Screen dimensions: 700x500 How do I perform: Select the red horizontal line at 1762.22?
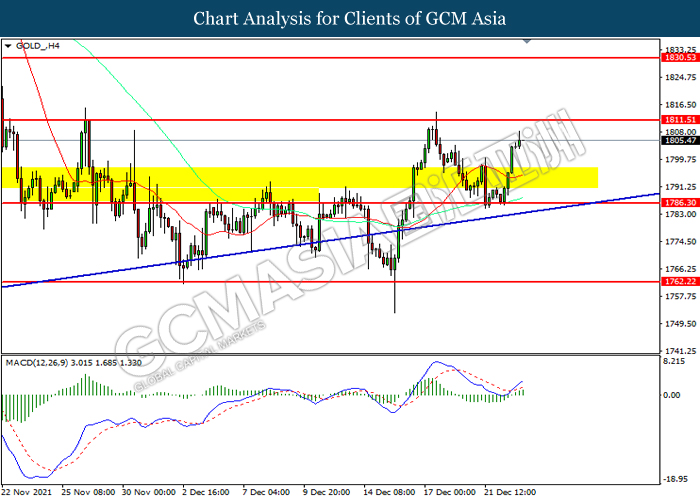[330, 282]
